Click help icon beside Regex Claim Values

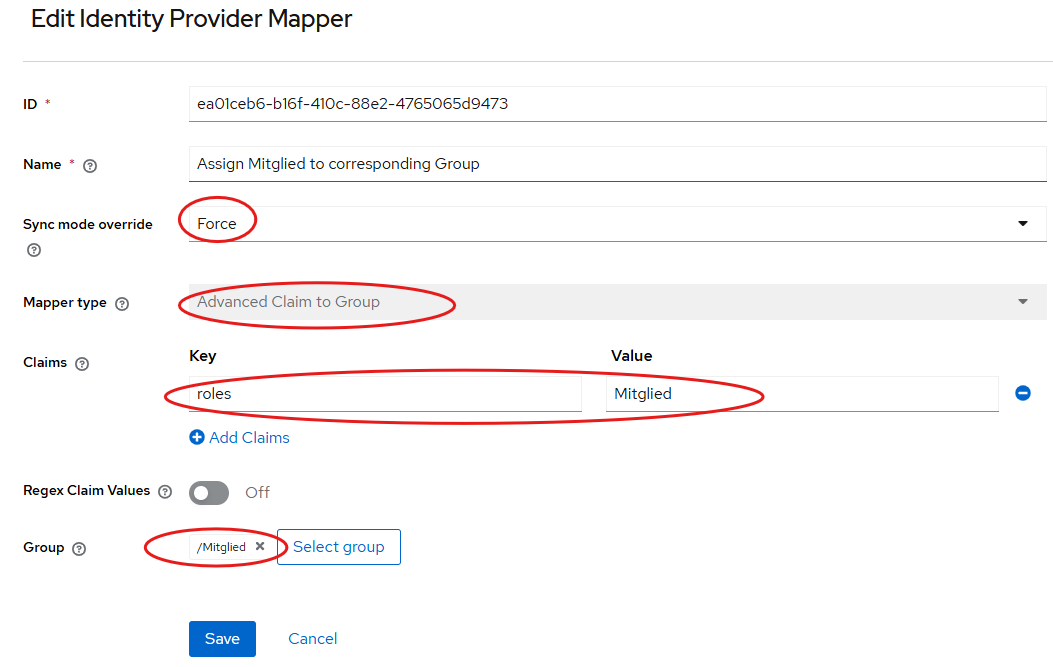click(165, 492)
